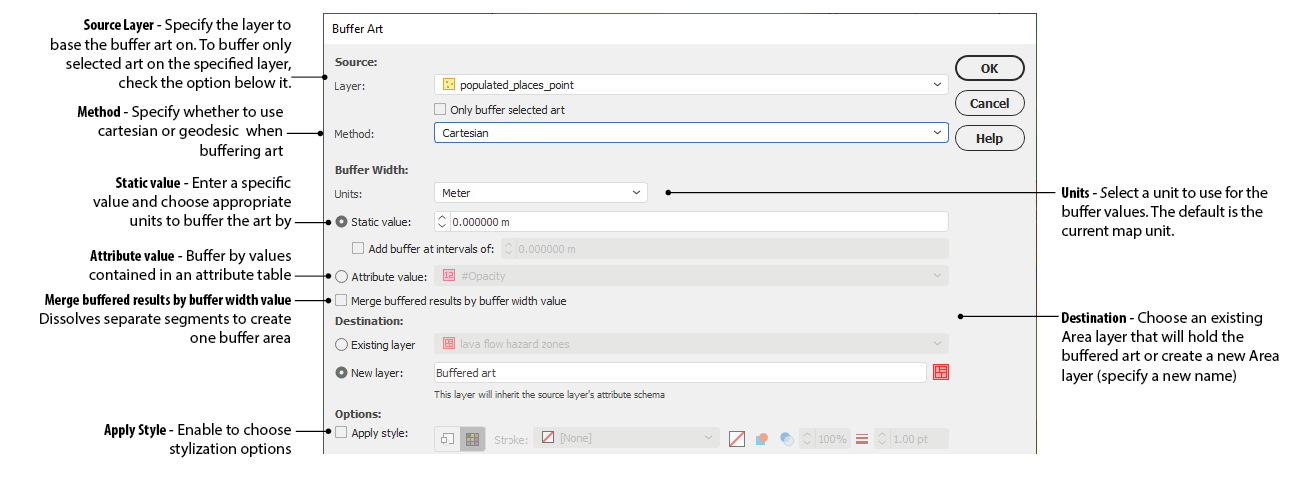
Task: Check Merge buffered results by buffer width value
Action: point(341,300)
